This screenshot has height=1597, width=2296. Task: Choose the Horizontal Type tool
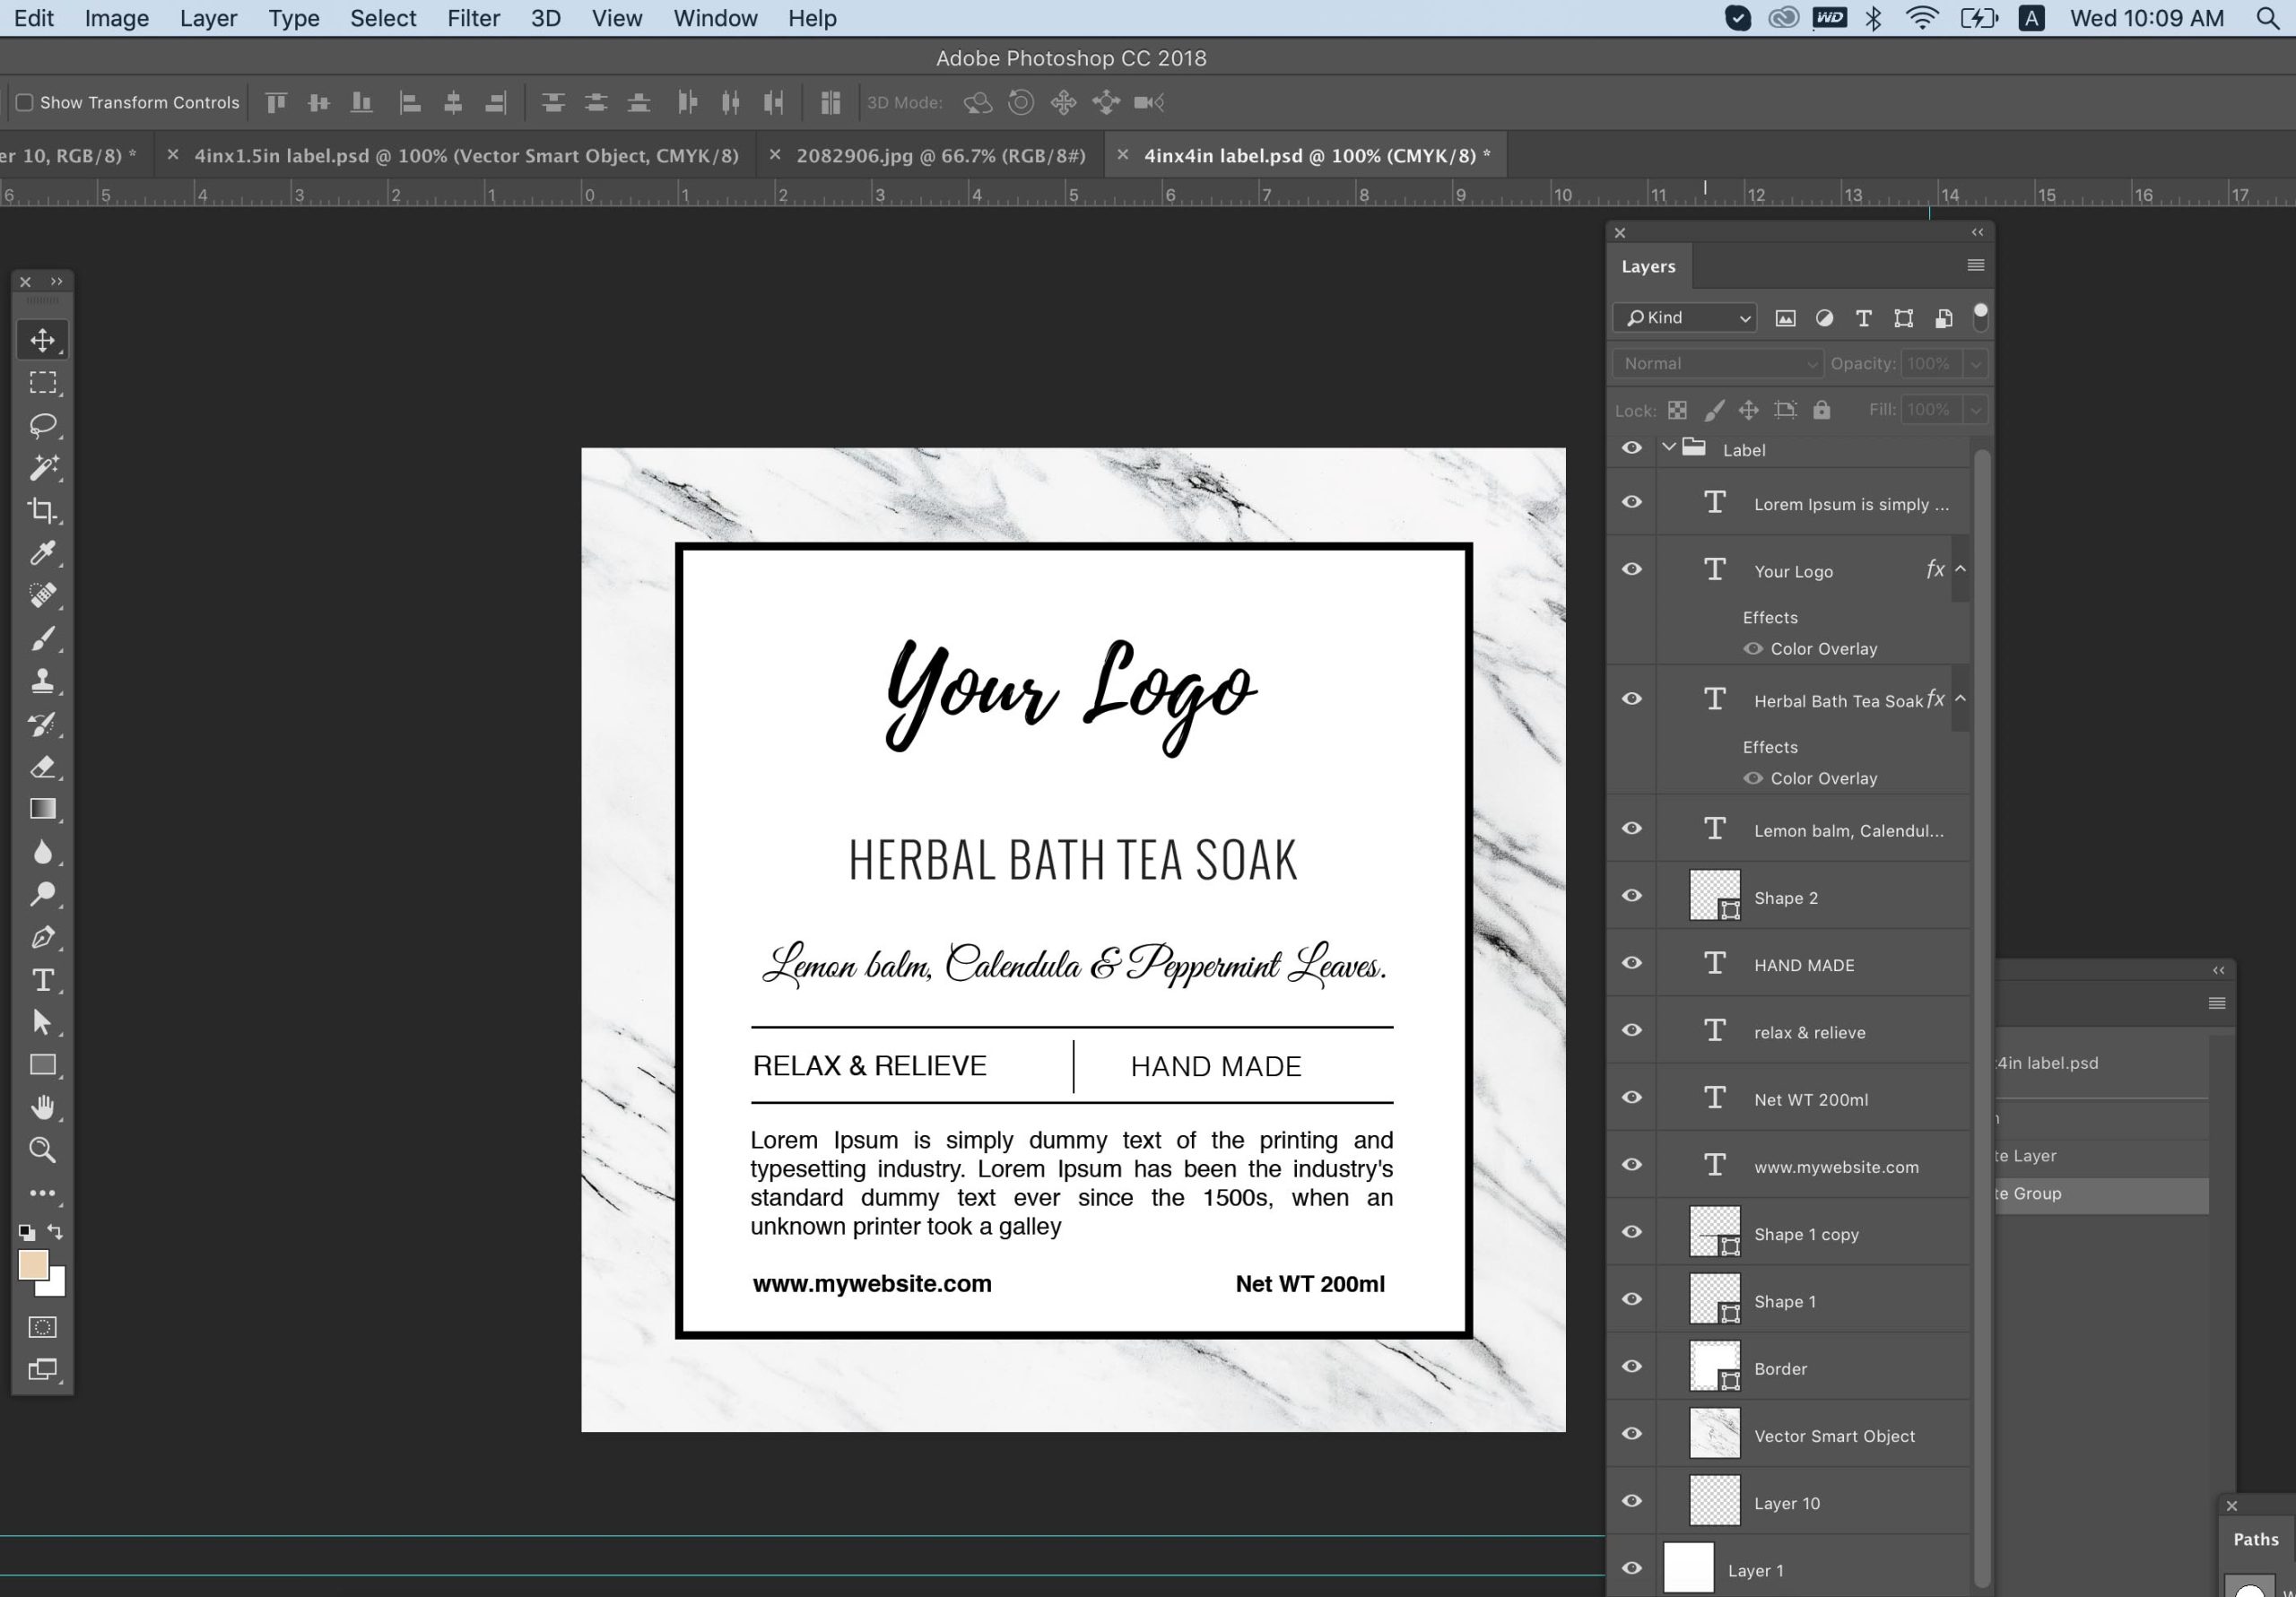tap(42, 980)
